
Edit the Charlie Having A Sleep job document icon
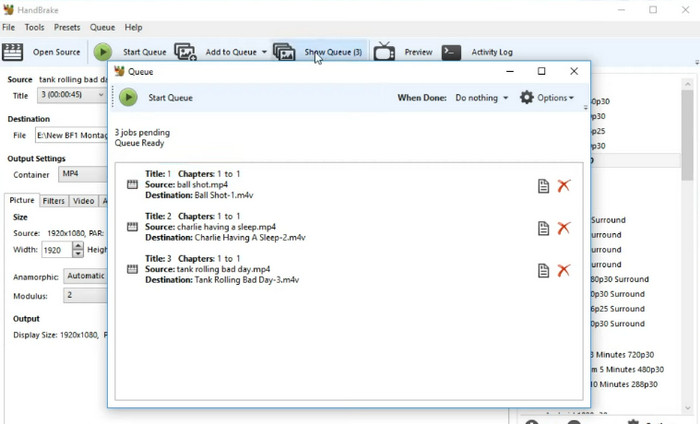(543, 228)
